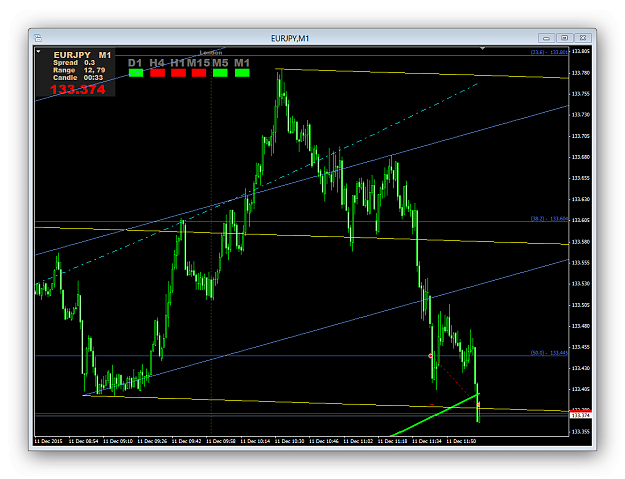The width and height of the screenshot is (625, 479).
Task: Click 133.805 on the price scale
Action: [x=581, y=51]
